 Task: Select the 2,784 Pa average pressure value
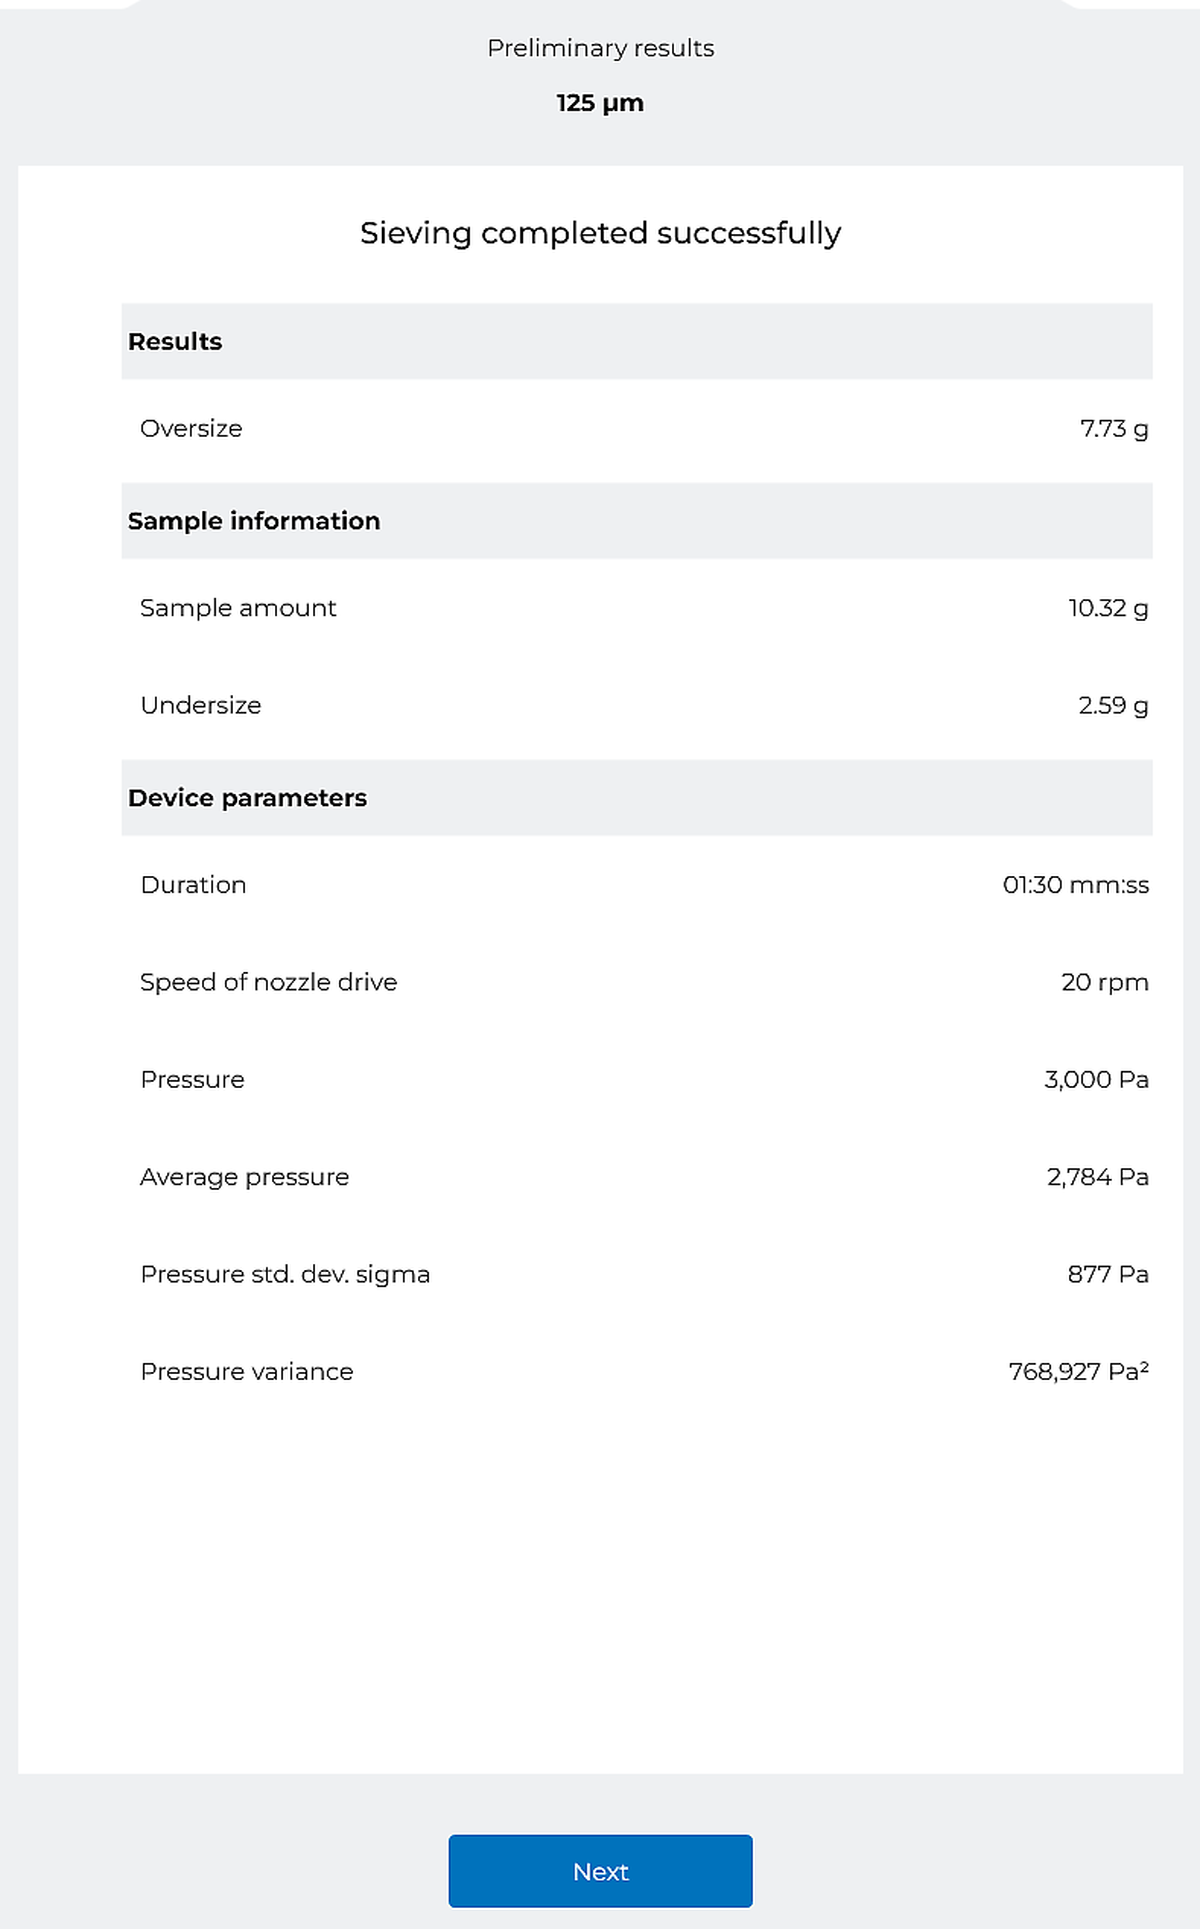point(1097,1177)
